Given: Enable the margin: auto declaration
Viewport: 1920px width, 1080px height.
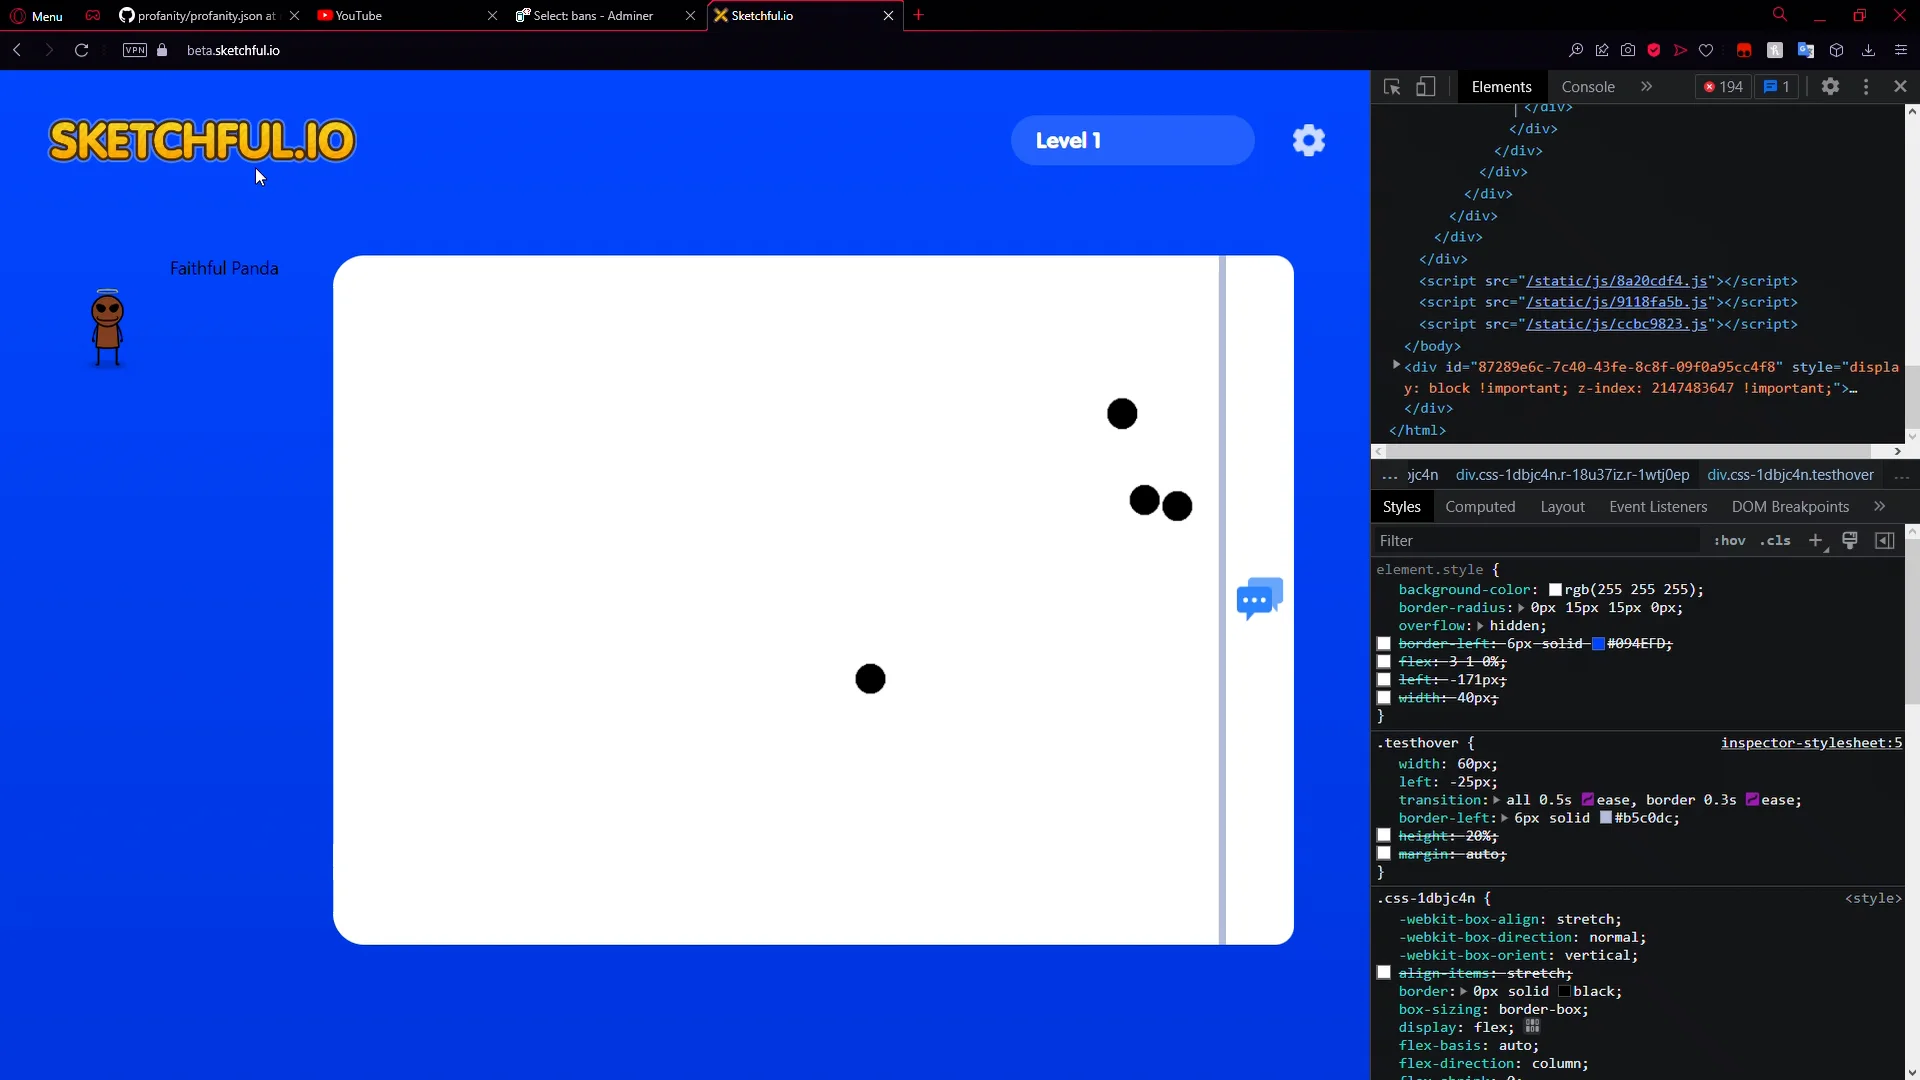Looking at the screenshot, I should tap(1384, 854).
